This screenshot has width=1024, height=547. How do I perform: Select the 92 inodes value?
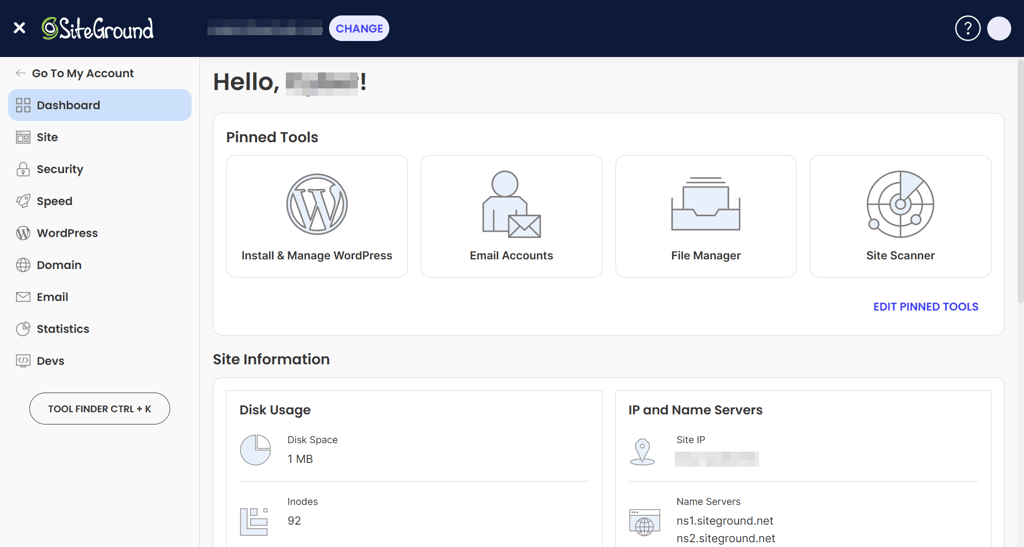click(295, 521)
